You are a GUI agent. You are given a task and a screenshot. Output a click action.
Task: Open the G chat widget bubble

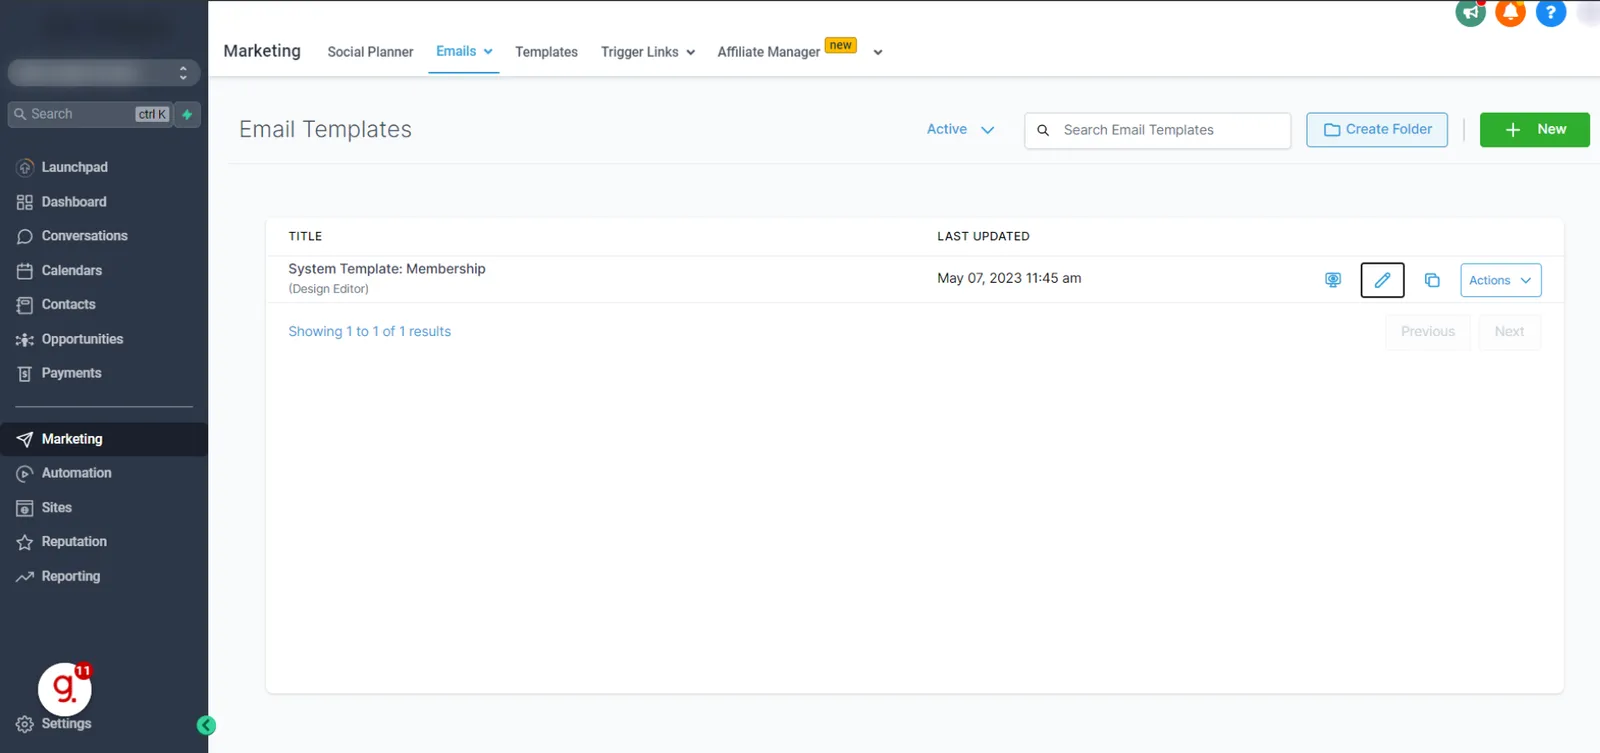[x=65, y=688]
